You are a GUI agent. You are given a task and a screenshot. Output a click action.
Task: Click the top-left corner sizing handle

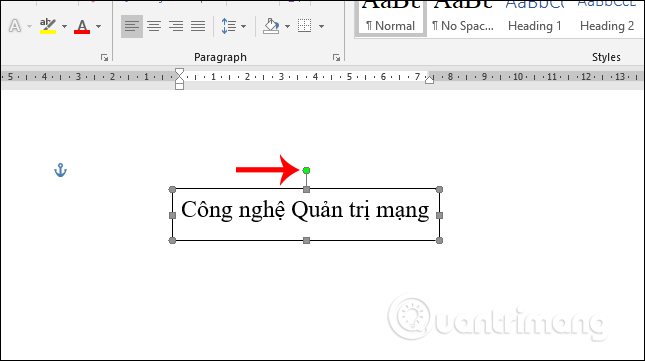coord(172,190)
